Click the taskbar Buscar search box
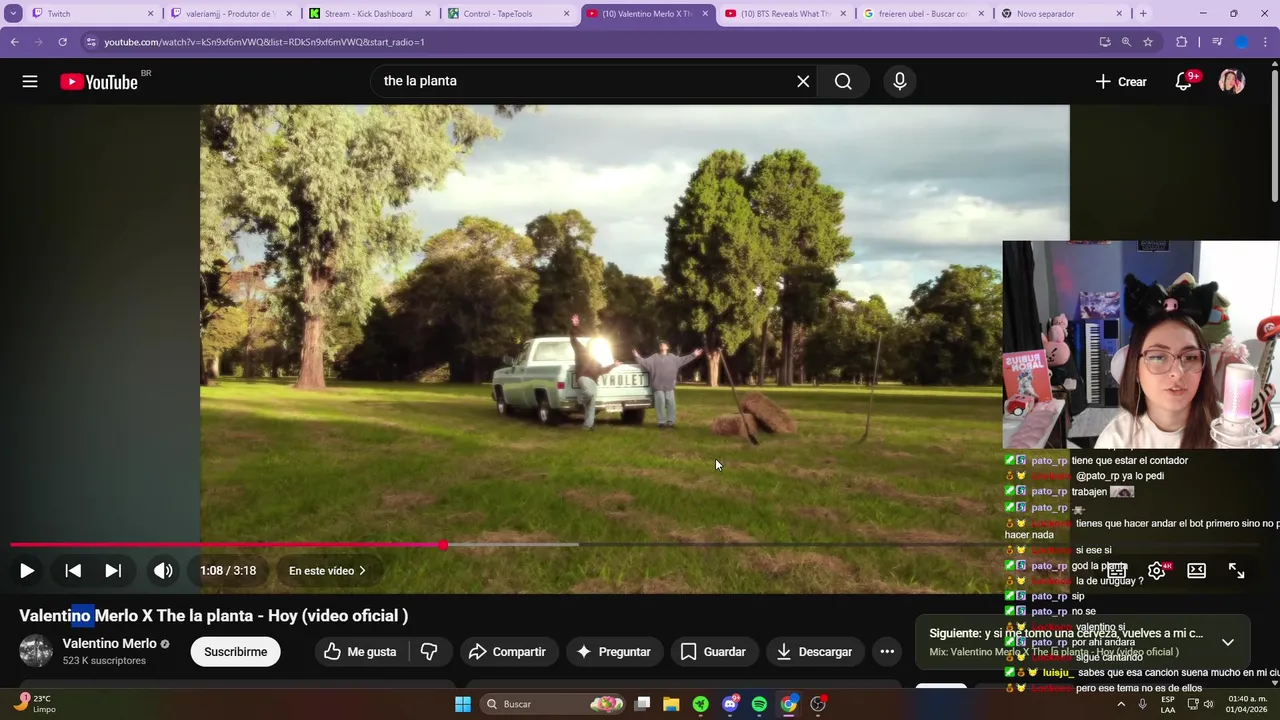The image size is (1280, 720). 553,704
